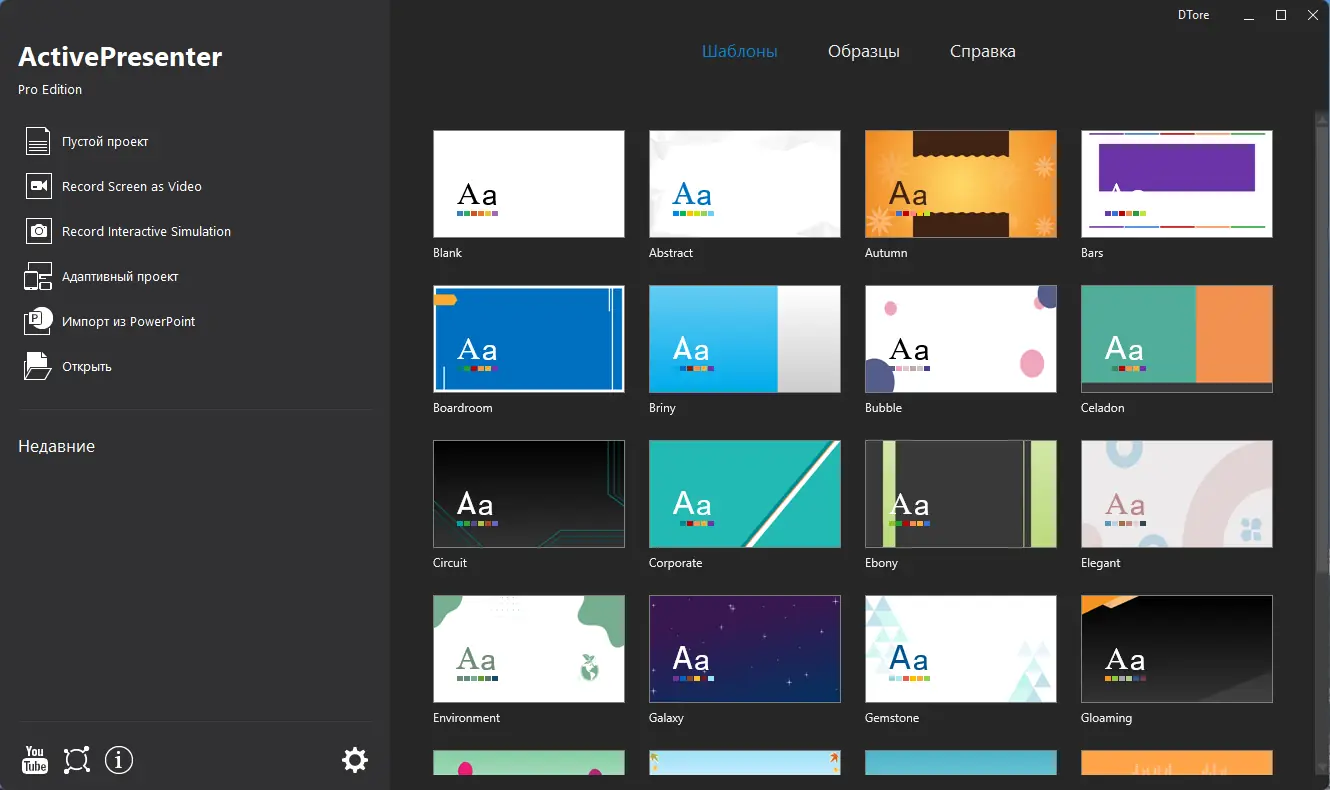Image resolution: width=1330 pixels, height=790 pixels.
Task: Open the info about icon
Action: click(x=119, y=760)
